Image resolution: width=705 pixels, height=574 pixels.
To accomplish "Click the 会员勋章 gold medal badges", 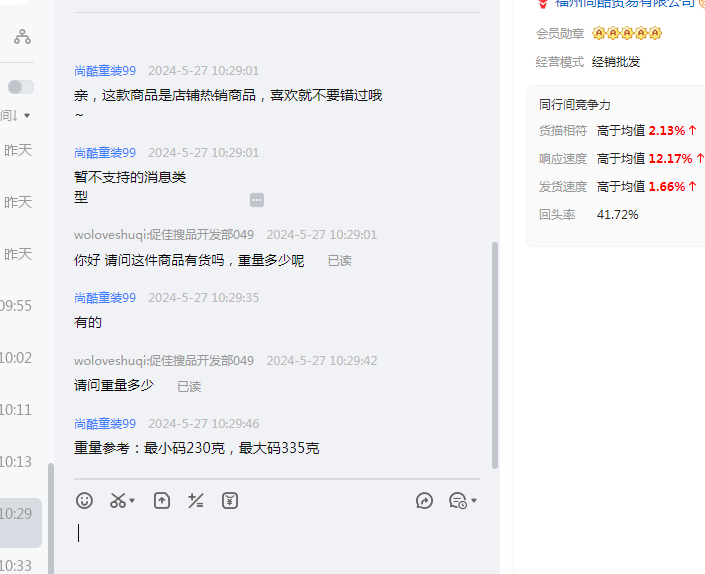I will [627, 34].
